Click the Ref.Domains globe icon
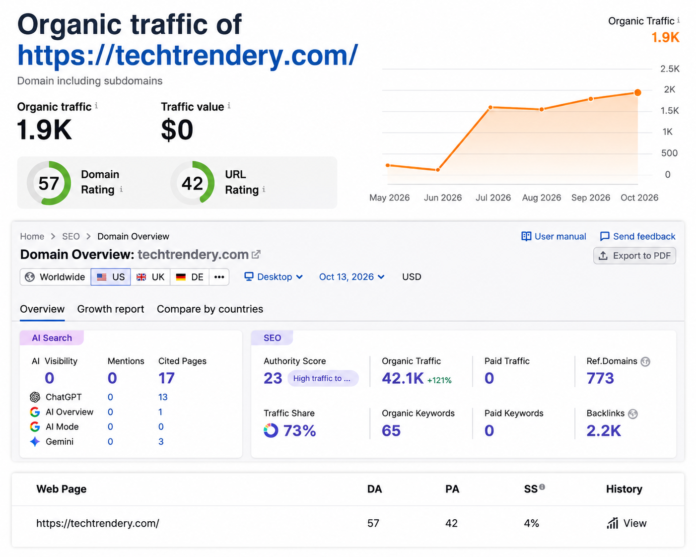 [645, 362]
